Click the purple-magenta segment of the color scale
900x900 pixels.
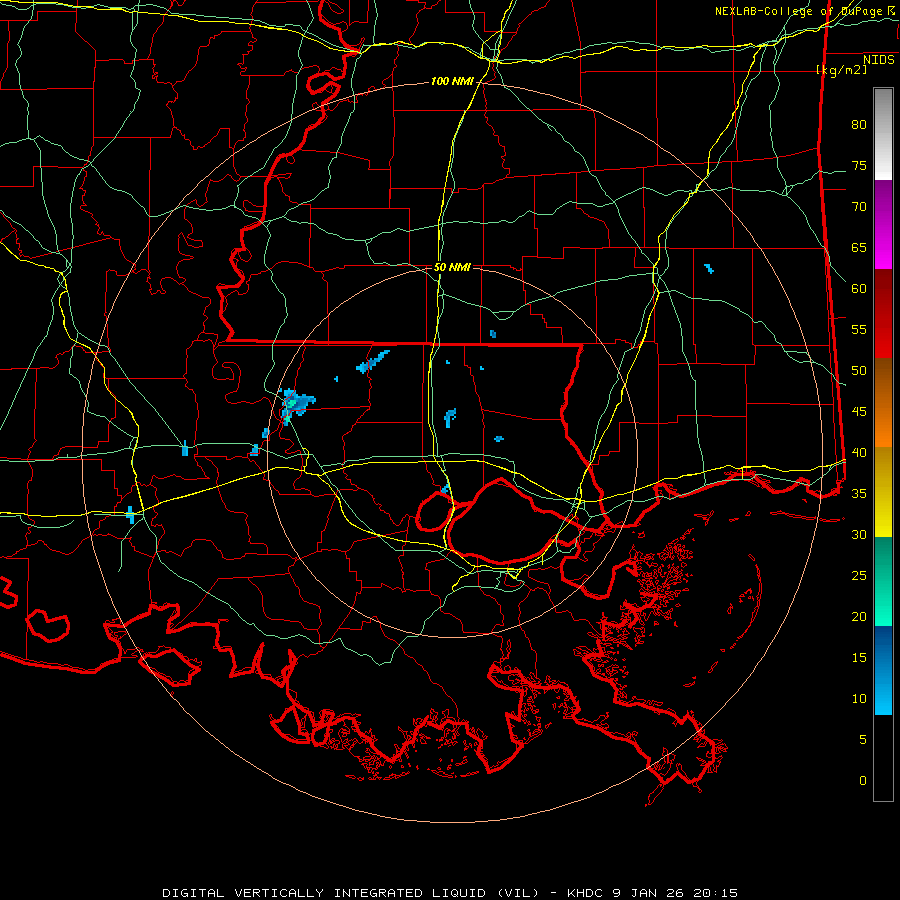coord(883,225)
